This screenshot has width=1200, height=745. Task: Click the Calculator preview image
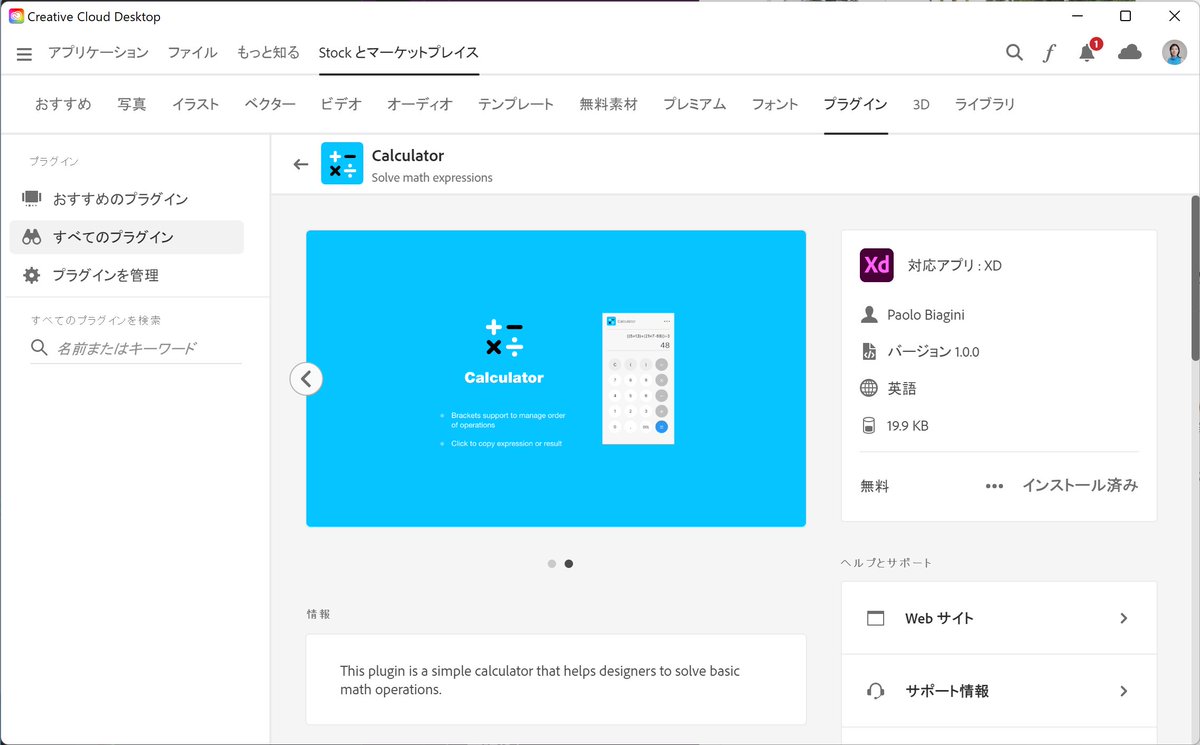click(x=556, y=378)
